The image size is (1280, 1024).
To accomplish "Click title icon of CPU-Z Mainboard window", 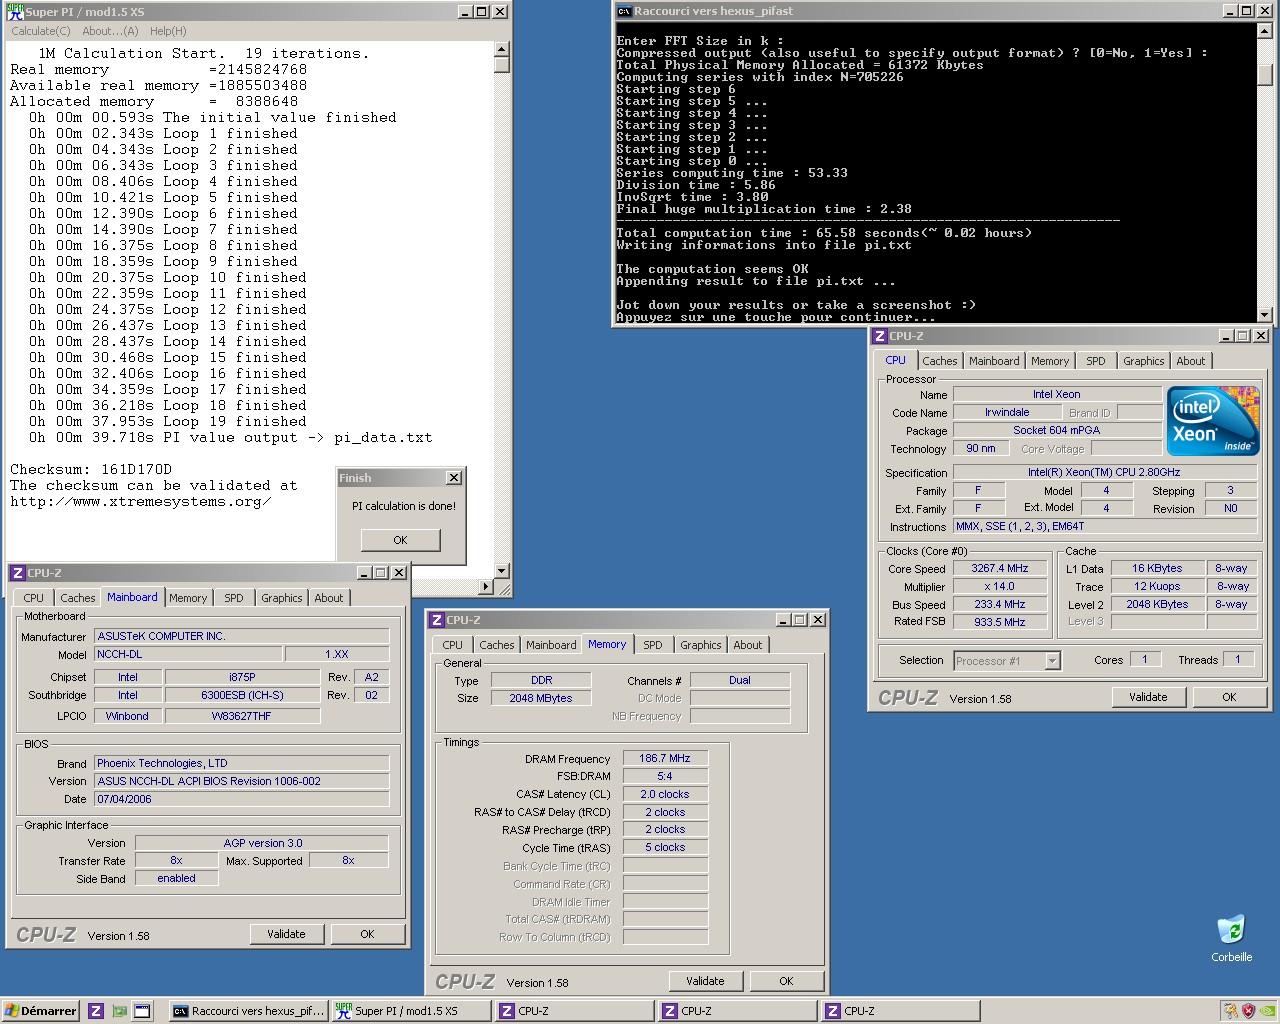I will tap(18, 573).
